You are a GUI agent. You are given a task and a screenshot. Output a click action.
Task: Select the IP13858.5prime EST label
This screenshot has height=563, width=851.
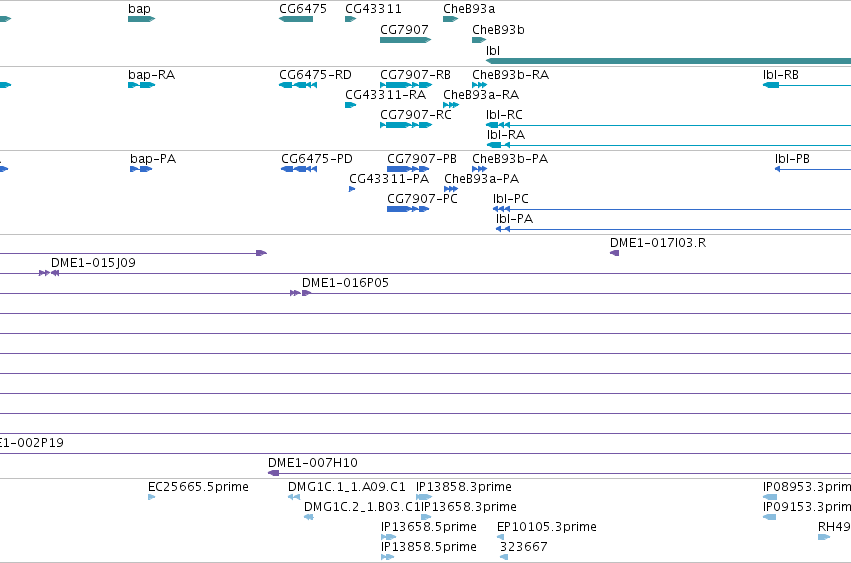point(429,547)
